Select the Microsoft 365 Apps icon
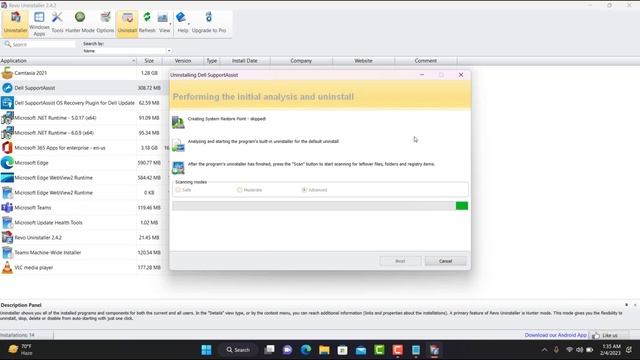 pyautogui.click(x=7, y=148)
